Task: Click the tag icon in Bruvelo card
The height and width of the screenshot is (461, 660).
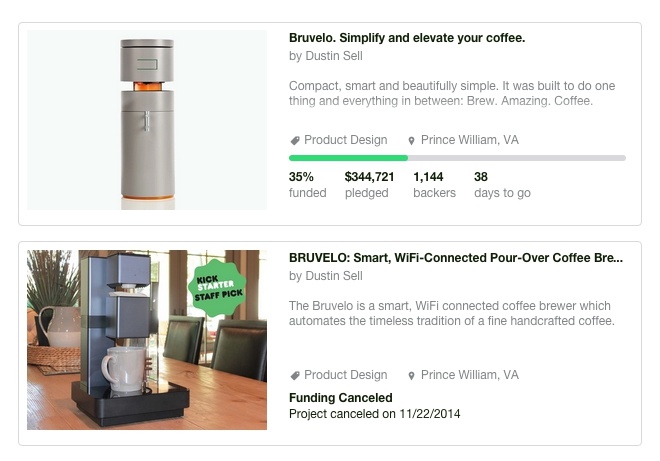Action: 295,141
